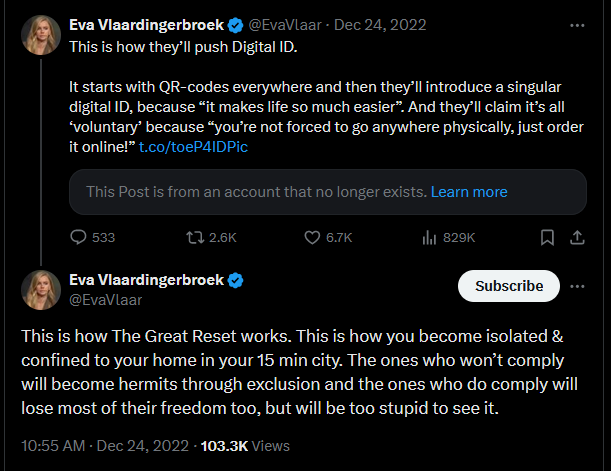Like the Digital ID post

coord(328,237)
